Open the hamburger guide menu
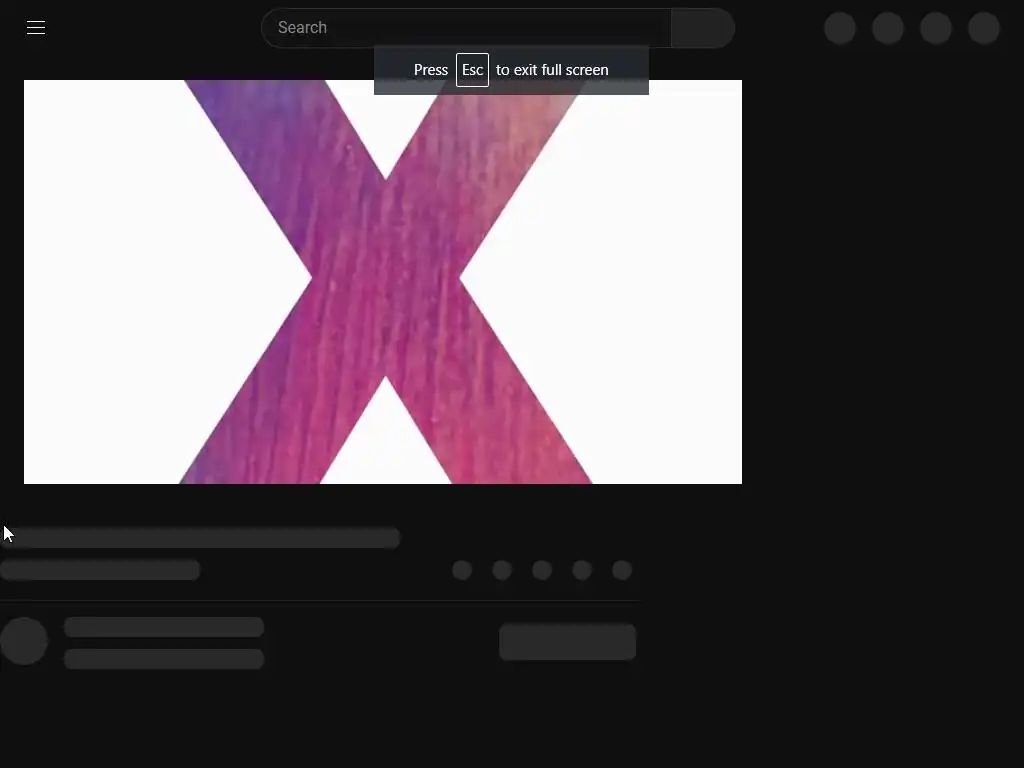This screenshot has width=1024, height=768. tap(36, 27)
